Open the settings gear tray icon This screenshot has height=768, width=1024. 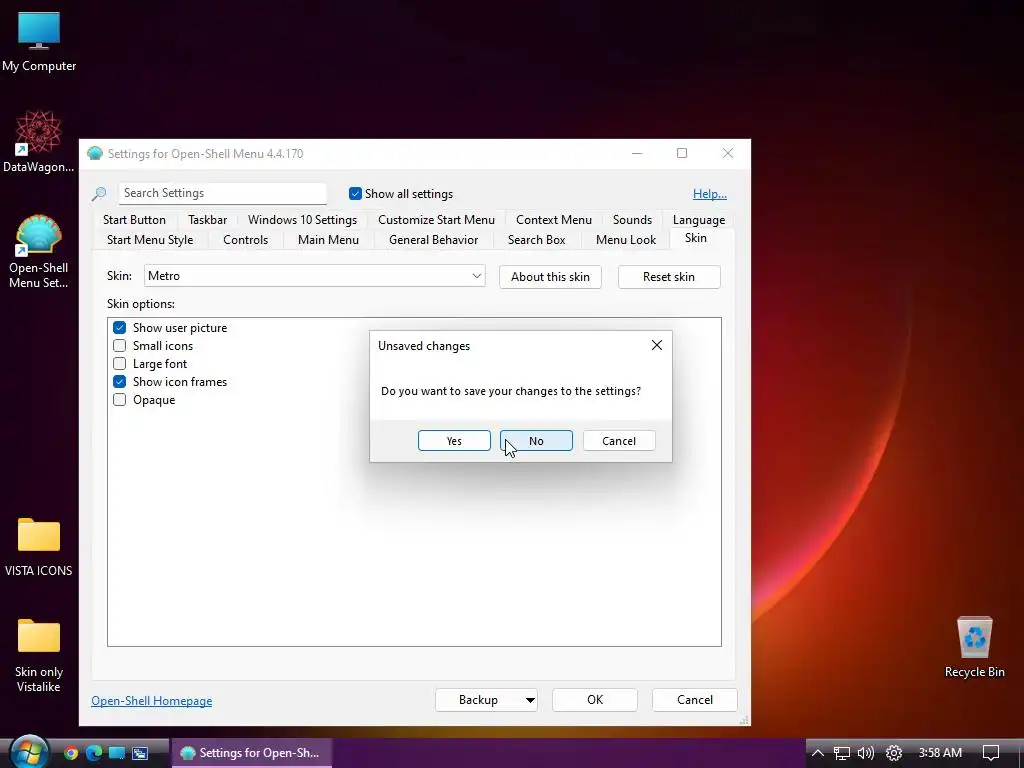(x=894, y=753)
